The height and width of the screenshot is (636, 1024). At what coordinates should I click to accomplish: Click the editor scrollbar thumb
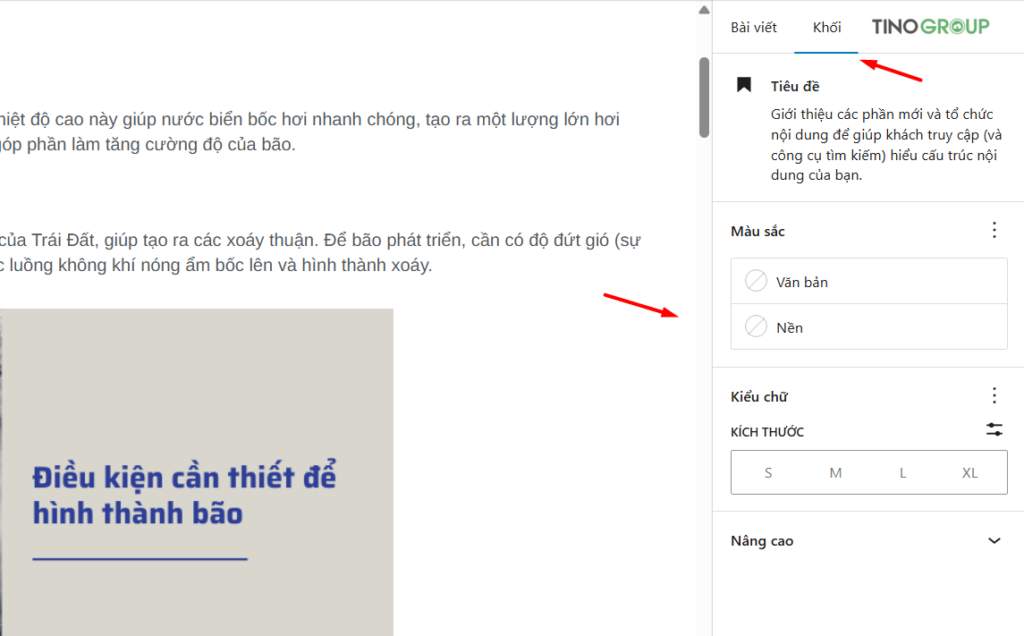(703, 97)
